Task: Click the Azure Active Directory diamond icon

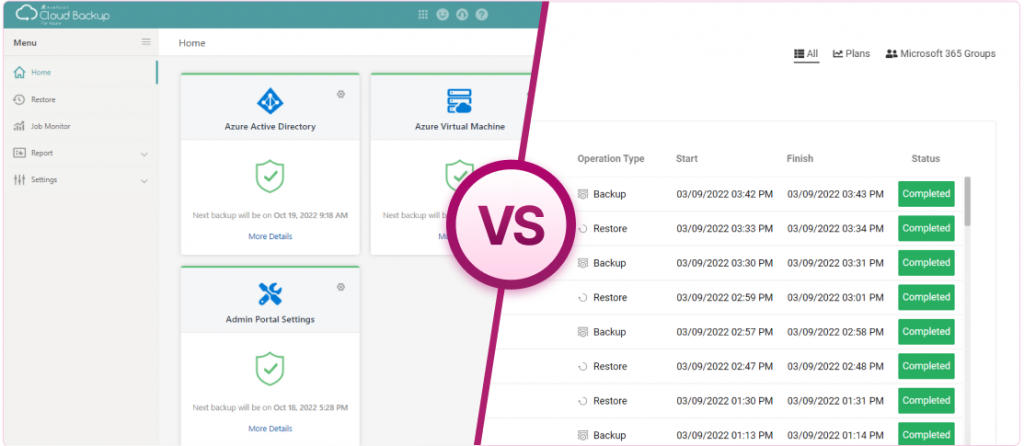Action: point(270,101)
